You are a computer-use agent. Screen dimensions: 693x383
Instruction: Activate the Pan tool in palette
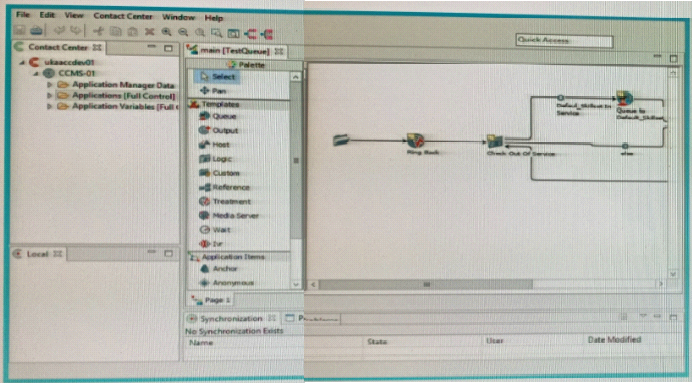tap(213, 91)
